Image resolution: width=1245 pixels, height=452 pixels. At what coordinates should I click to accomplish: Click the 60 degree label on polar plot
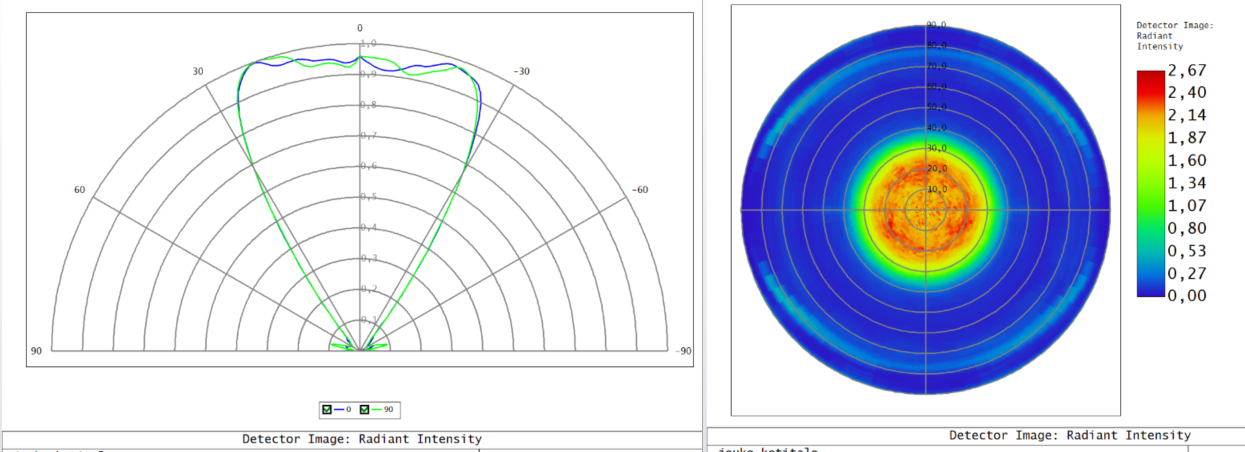pyautogui.click(x=80, y=190)
